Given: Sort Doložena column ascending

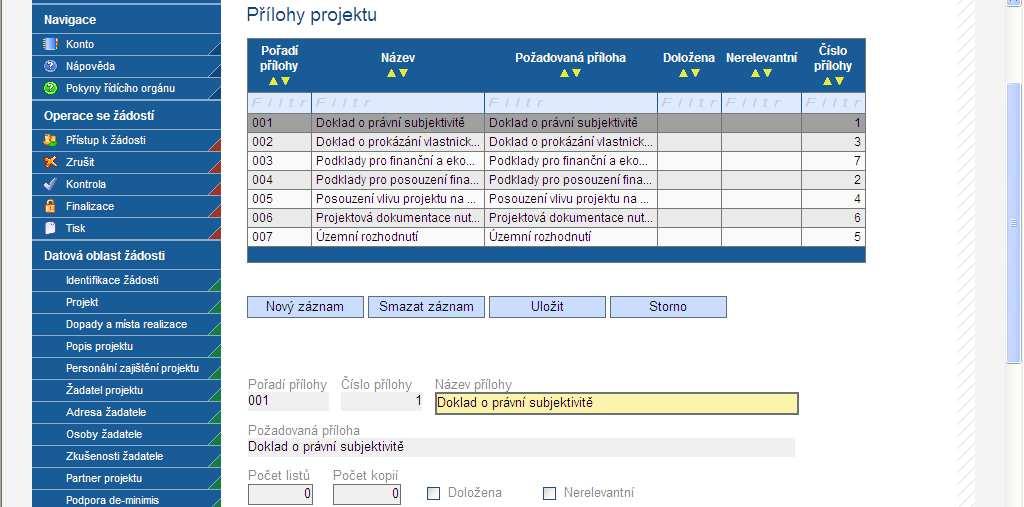Looking at the screenshot, I should pyautogui.click(x=683, y=73).
